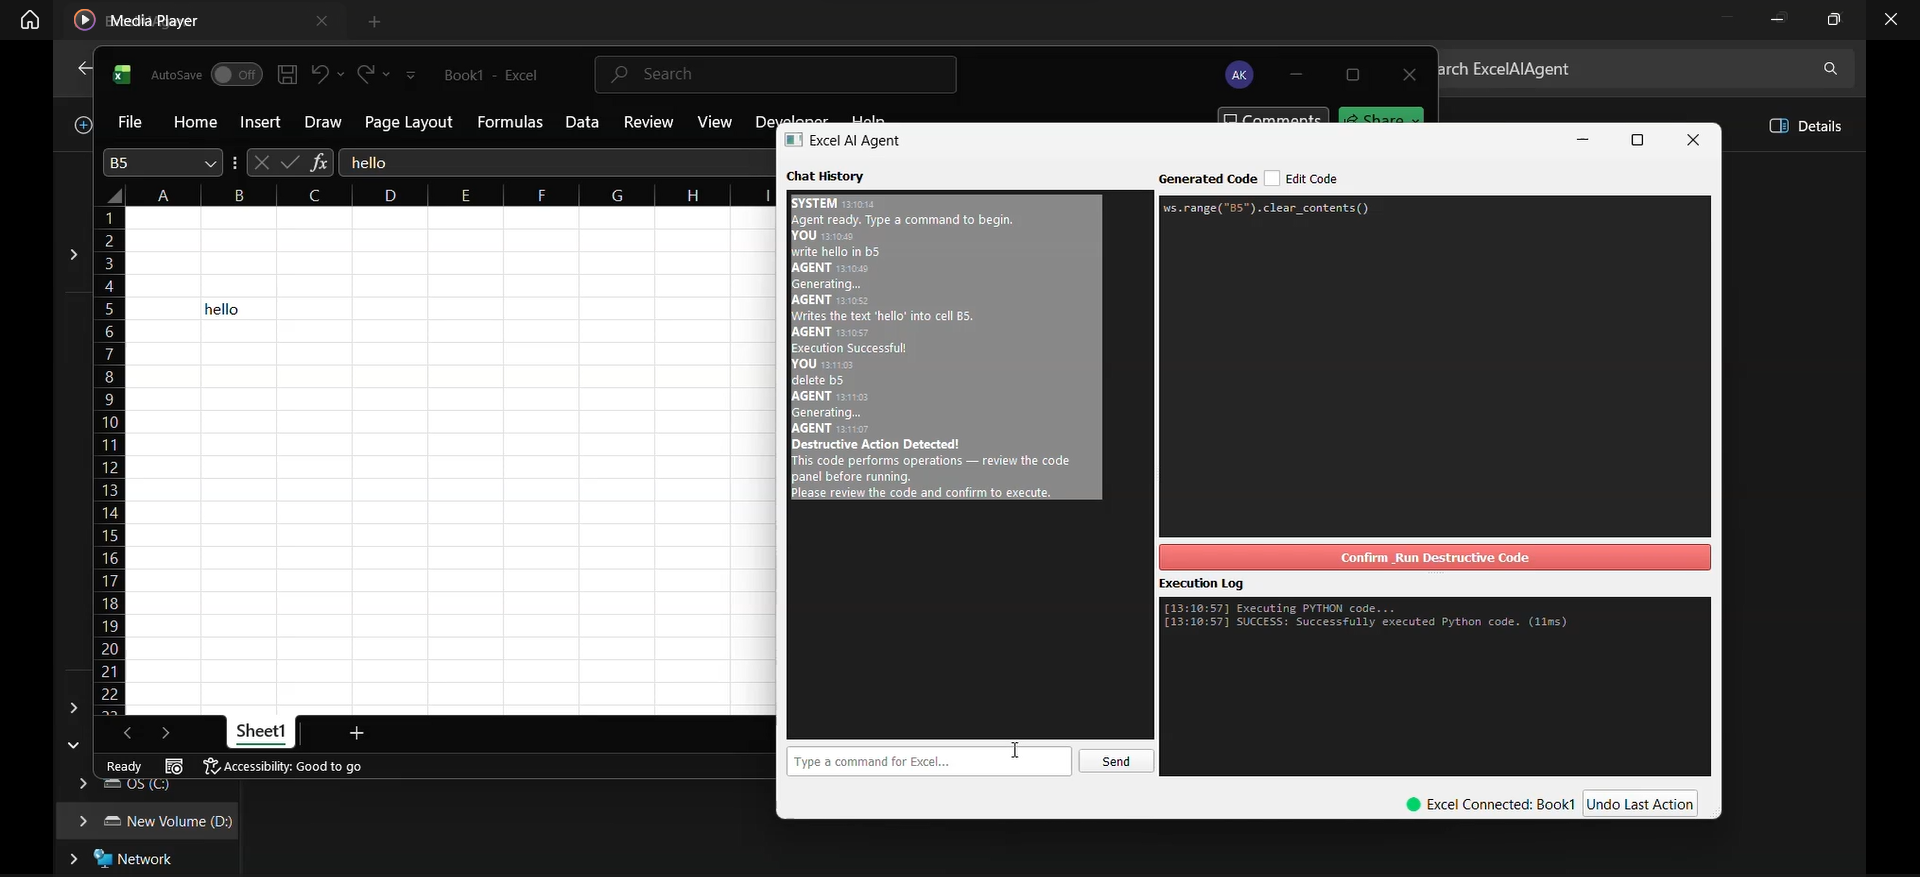Open the Redo history dropdown arrow

[387, 75]
